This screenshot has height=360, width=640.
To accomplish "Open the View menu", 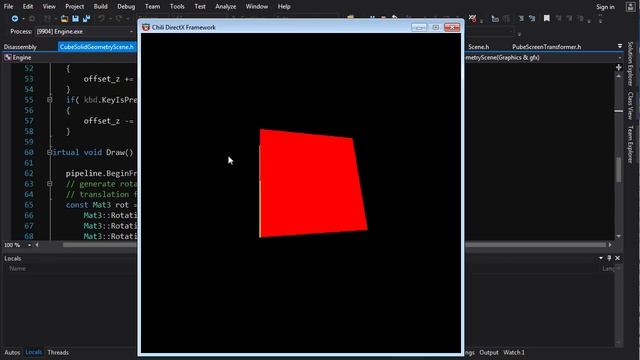I will [49, 7].
